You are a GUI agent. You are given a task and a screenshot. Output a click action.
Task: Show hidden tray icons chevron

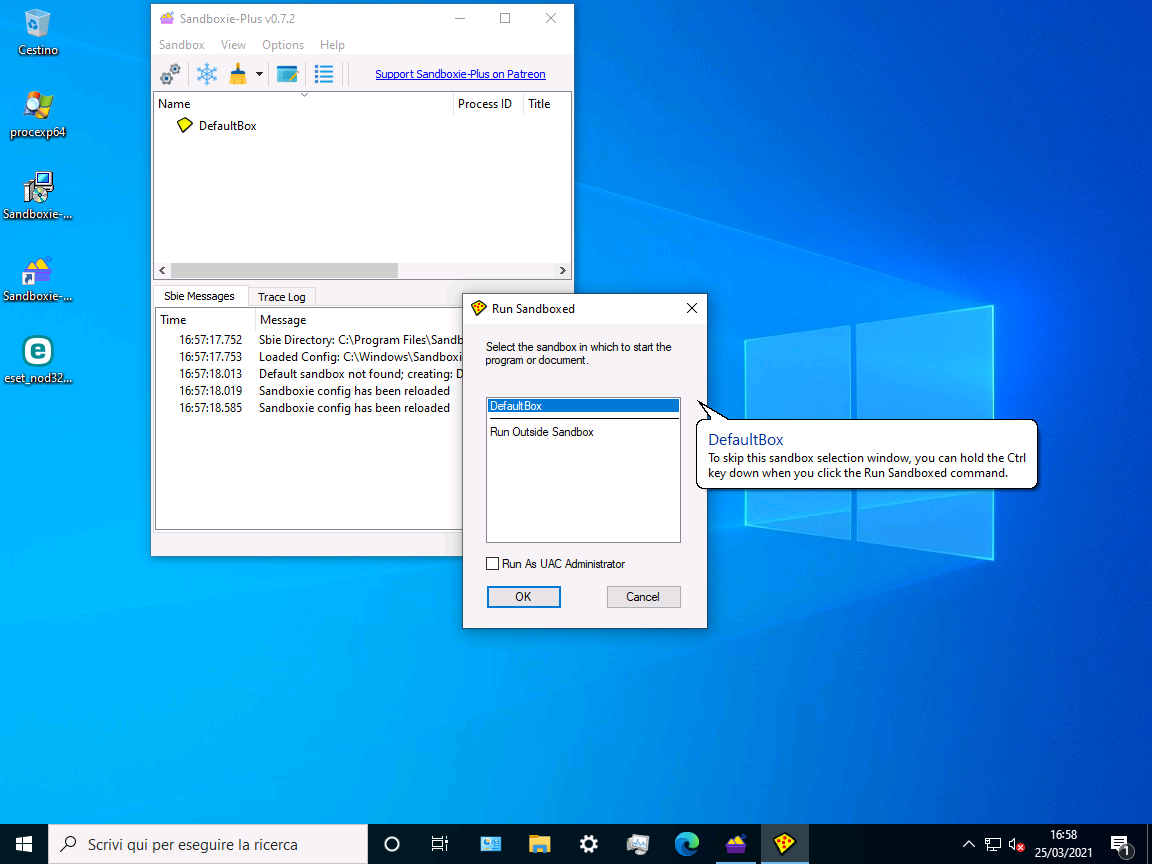point(968,844)
